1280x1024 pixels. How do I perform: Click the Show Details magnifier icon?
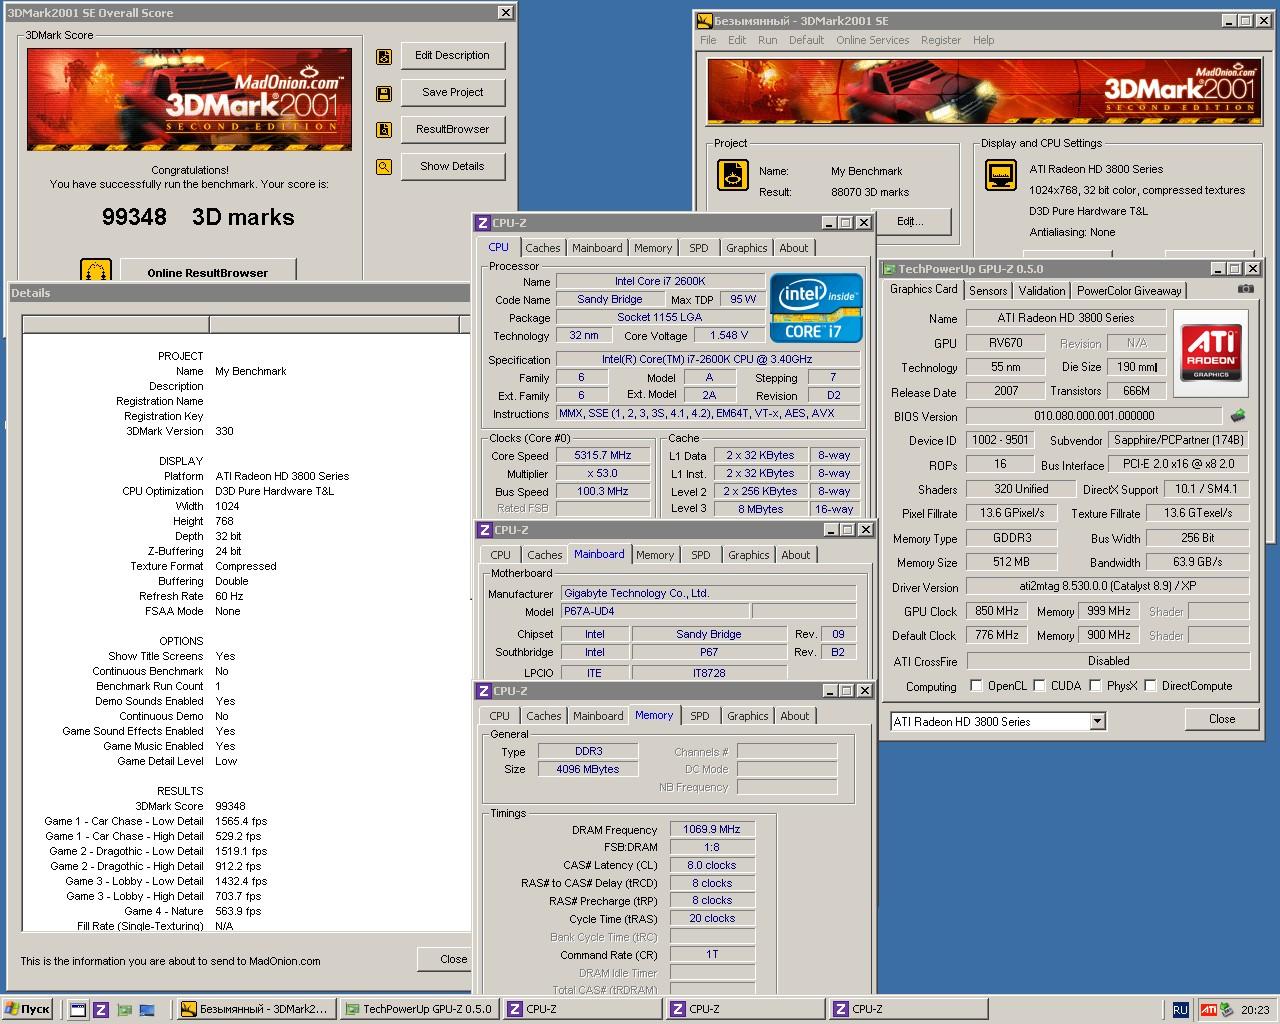[x=384, y=167]
